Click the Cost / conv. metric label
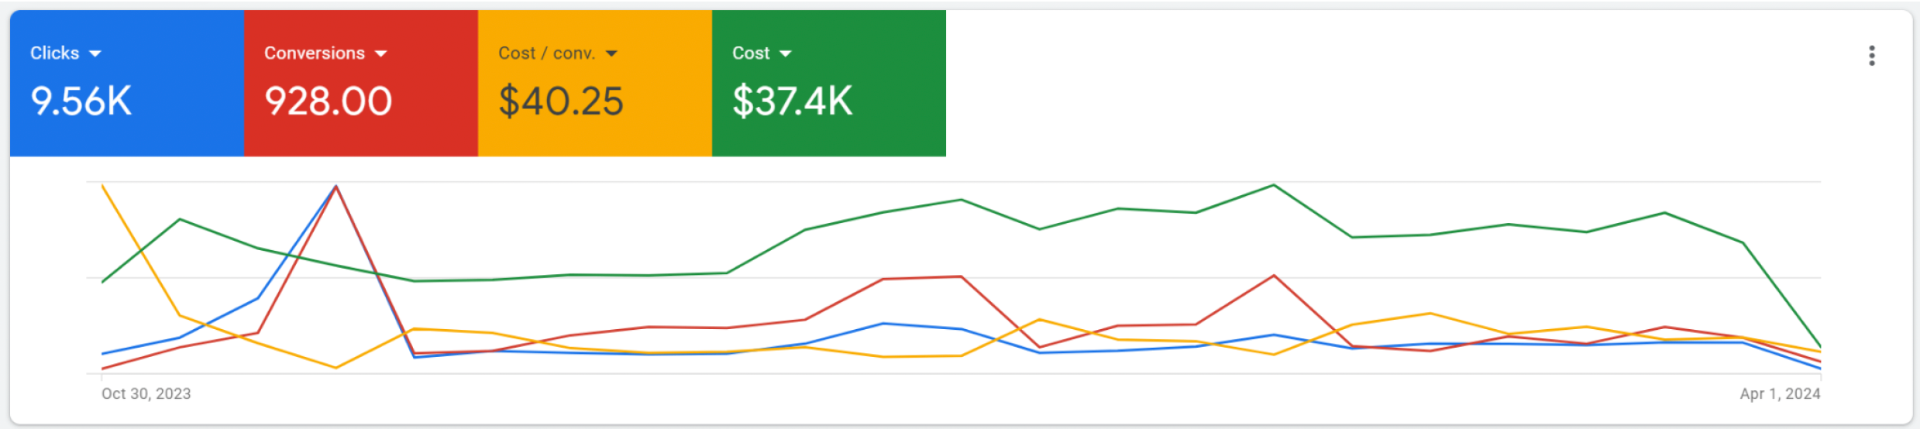 pyautogui.click(x=546, y=53)
